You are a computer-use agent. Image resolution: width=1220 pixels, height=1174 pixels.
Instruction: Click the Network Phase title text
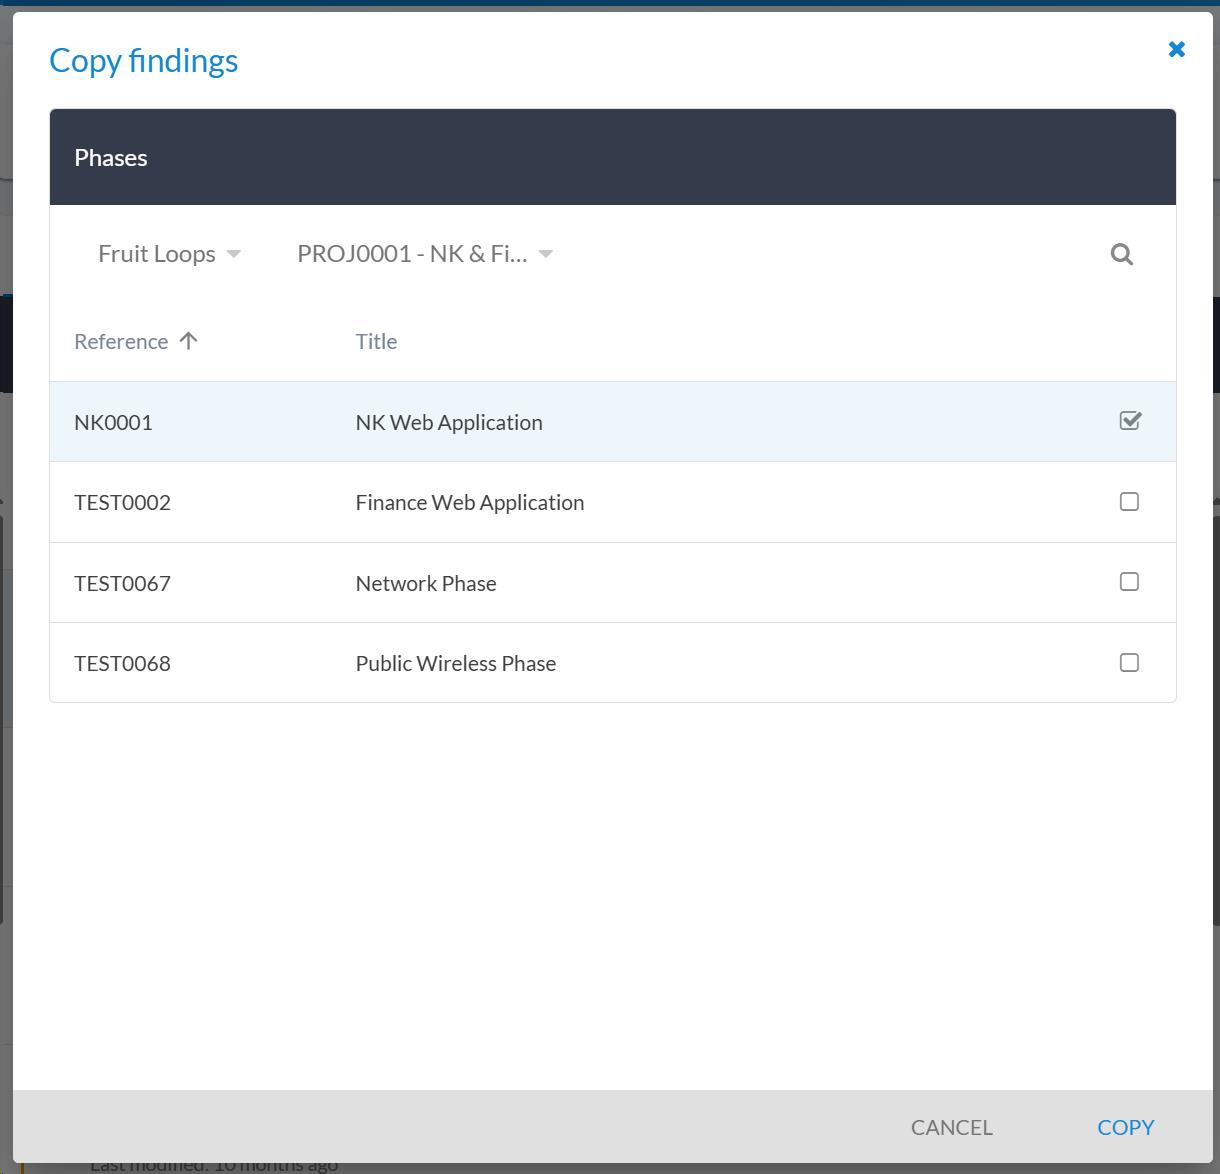(x=426, y=584)
